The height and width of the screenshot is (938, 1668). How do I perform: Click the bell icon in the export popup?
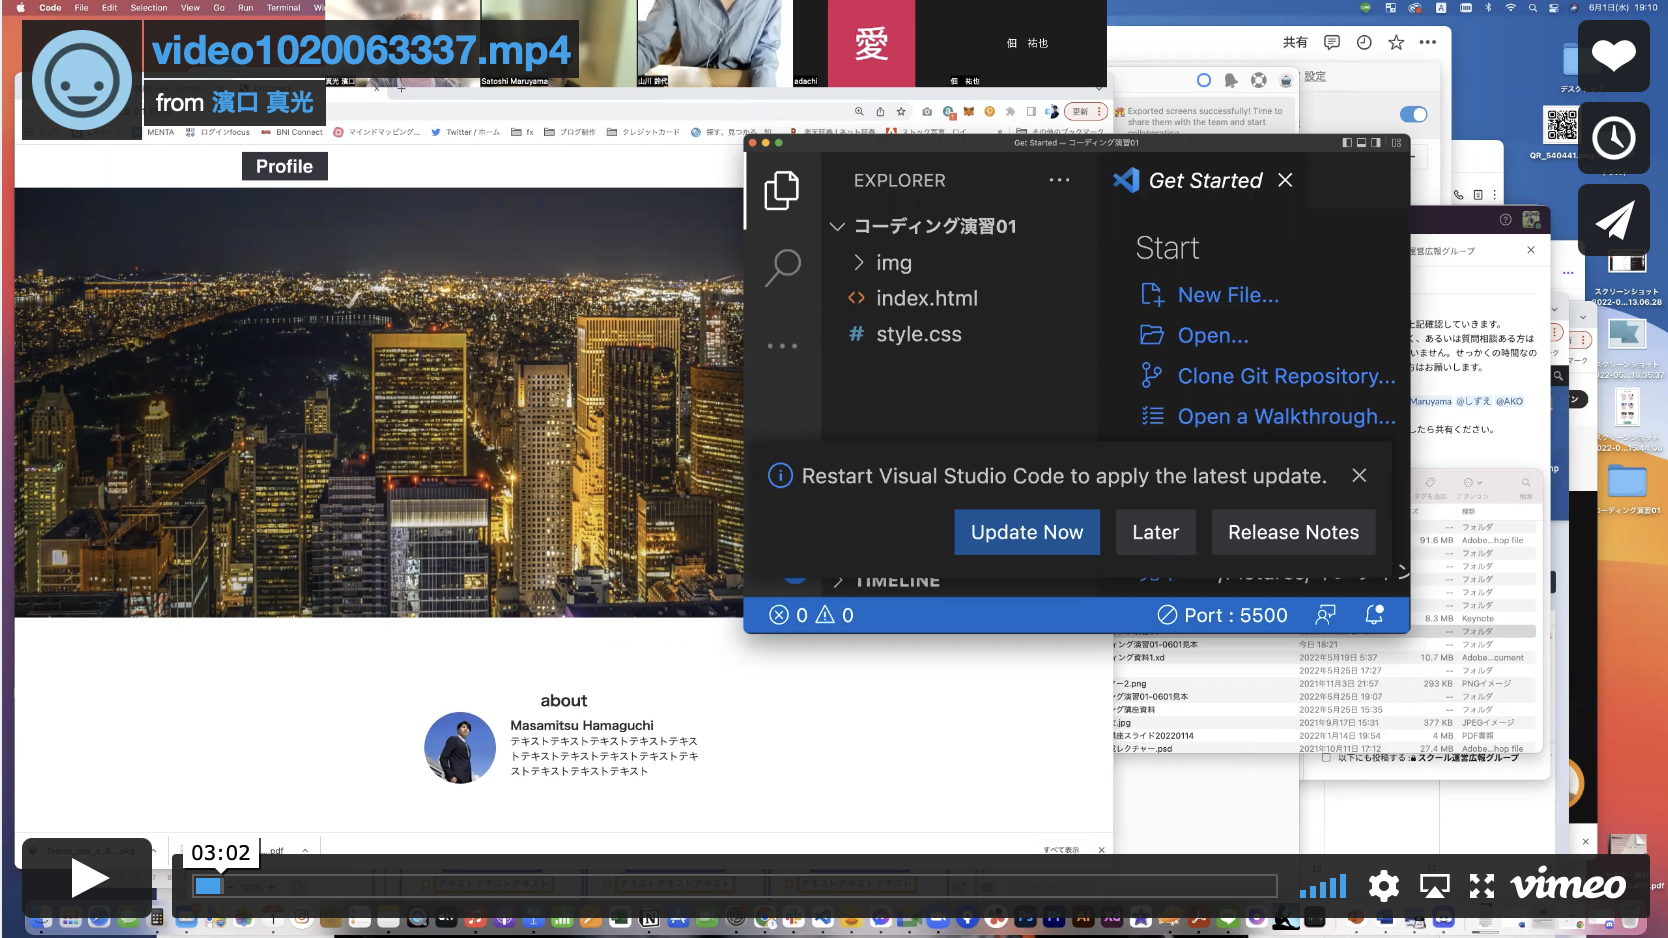coord(1231,80)
